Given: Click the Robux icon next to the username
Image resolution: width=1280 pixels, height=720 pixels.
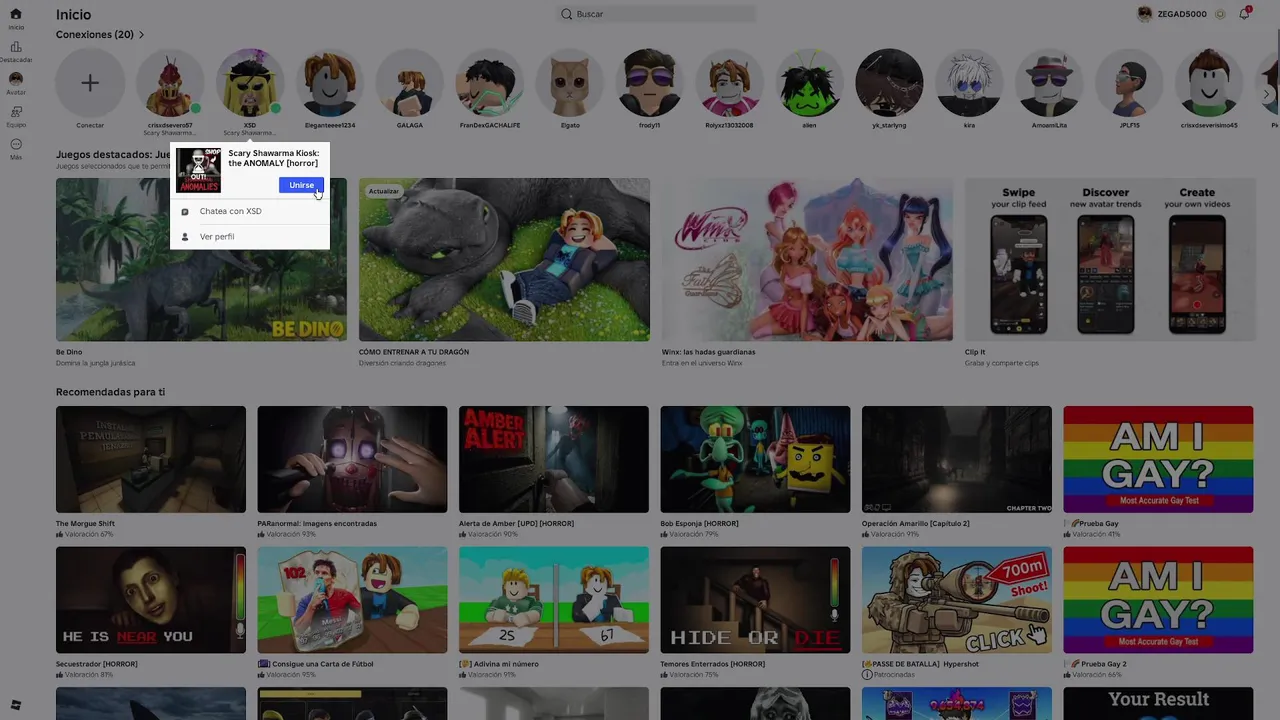Looking at the screenshot, I should [1220, 14].
